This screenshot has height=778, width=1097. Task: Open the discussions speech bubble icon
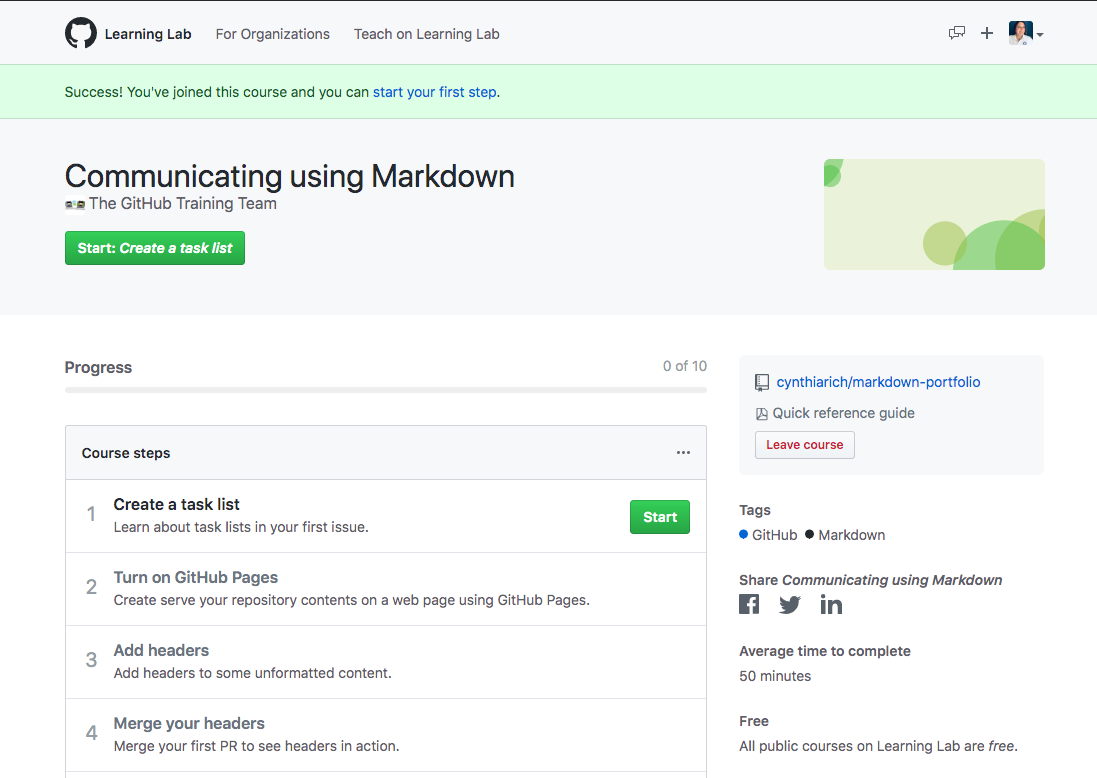point(956,33)
